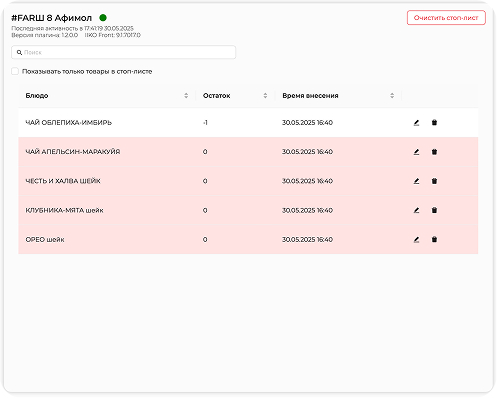Image resolution: width=497 pixels, height=398 pixels.
Task: Click the Очистить стоп-лист button
Action: coord(446,18)
